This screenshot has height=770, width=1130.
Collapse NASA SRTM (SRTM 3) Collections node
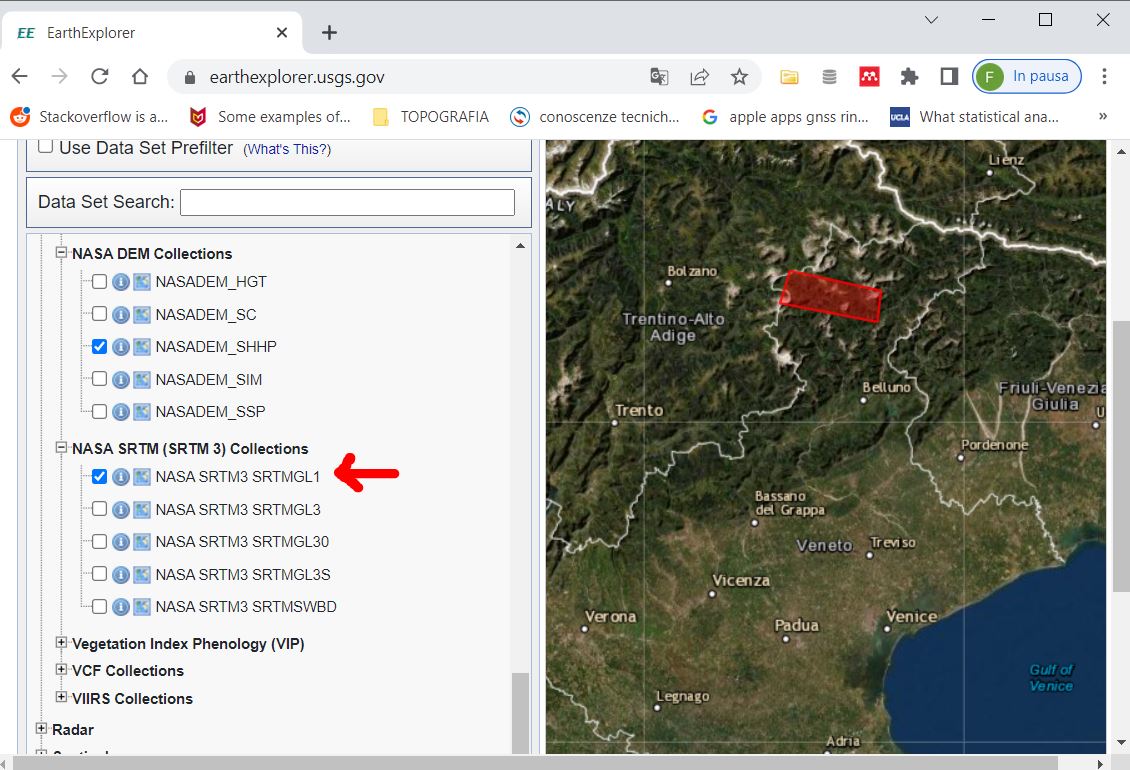coord(61,448)
